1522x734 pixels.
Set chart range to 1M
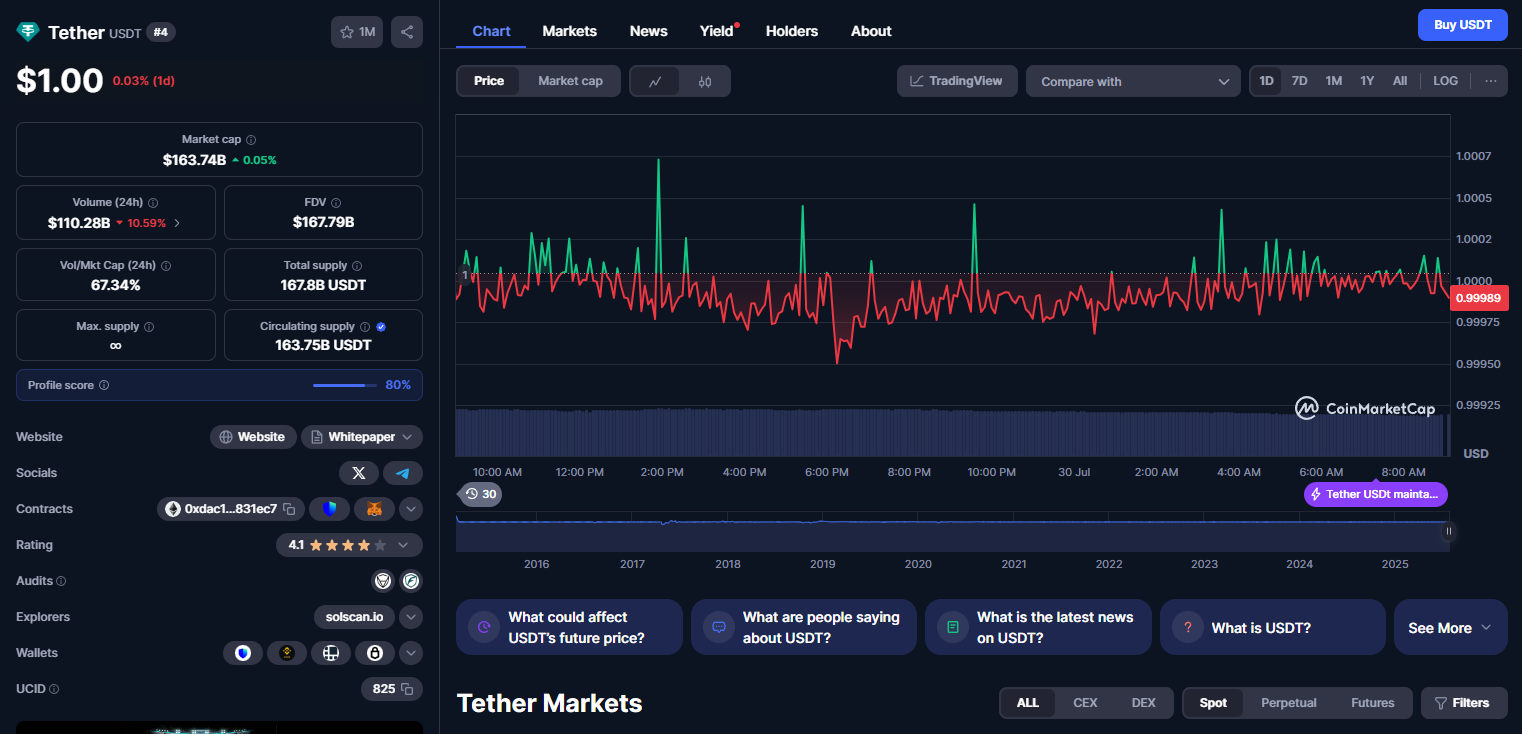tap(1333, 81)
